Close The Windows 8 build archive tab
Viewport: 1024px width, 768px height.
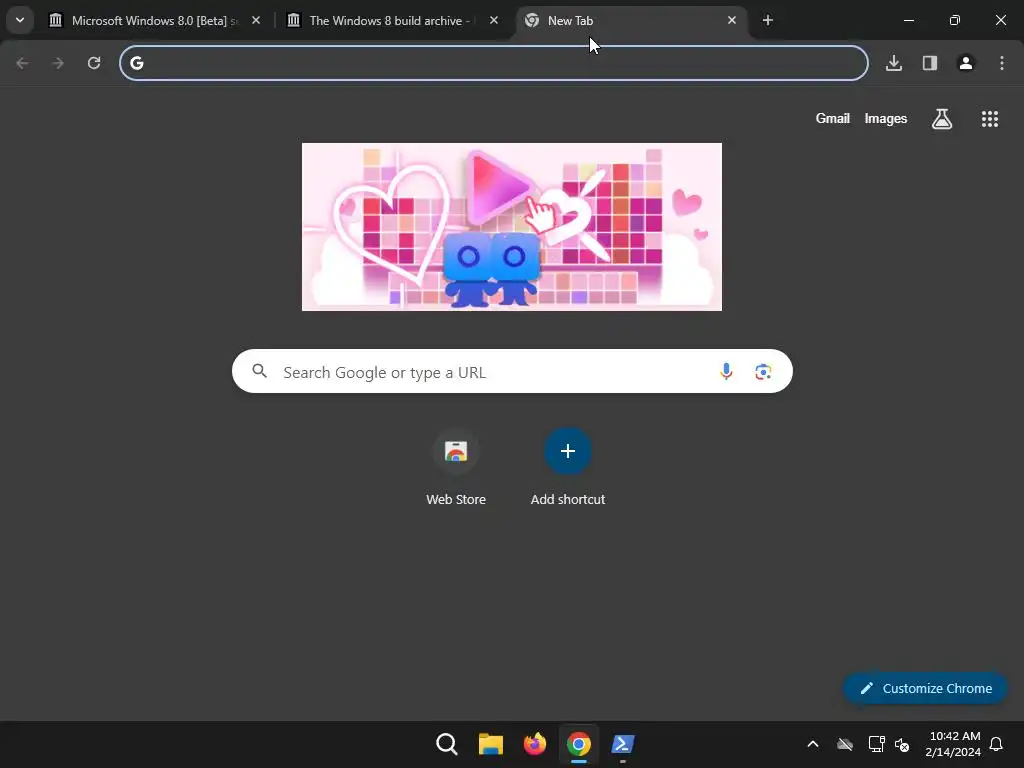pos(494,20)
